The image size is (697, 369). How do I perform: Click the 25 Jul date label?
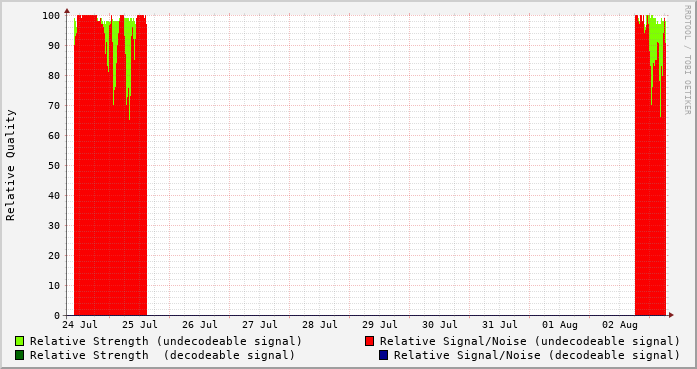coord(140,325)
